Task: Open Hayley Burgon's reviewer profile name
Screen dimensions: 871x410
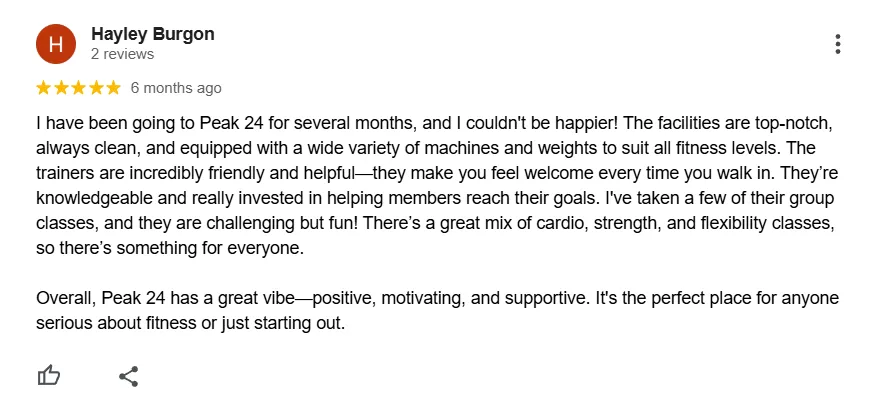Action: point(153,34)
